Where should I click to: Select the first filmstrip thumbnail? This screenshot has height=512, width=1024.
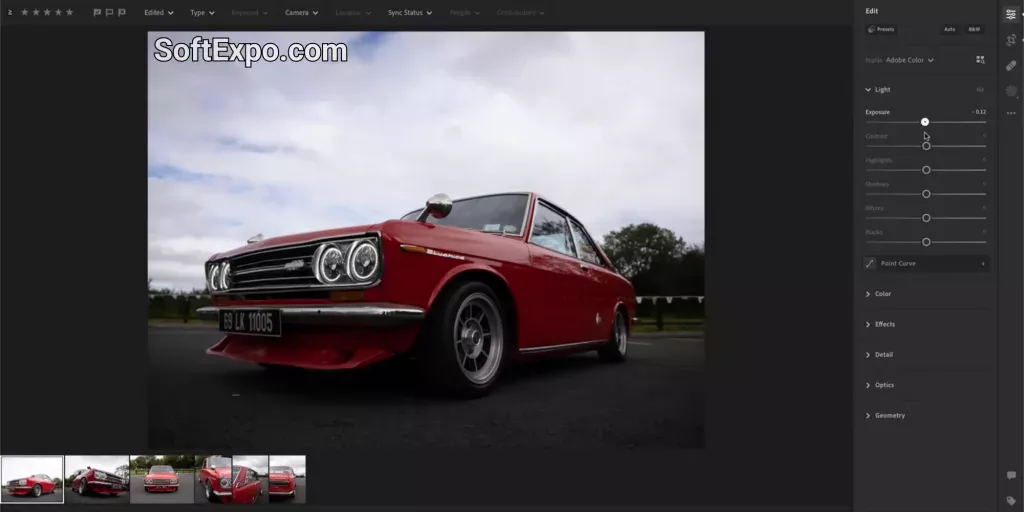[32, 479]
